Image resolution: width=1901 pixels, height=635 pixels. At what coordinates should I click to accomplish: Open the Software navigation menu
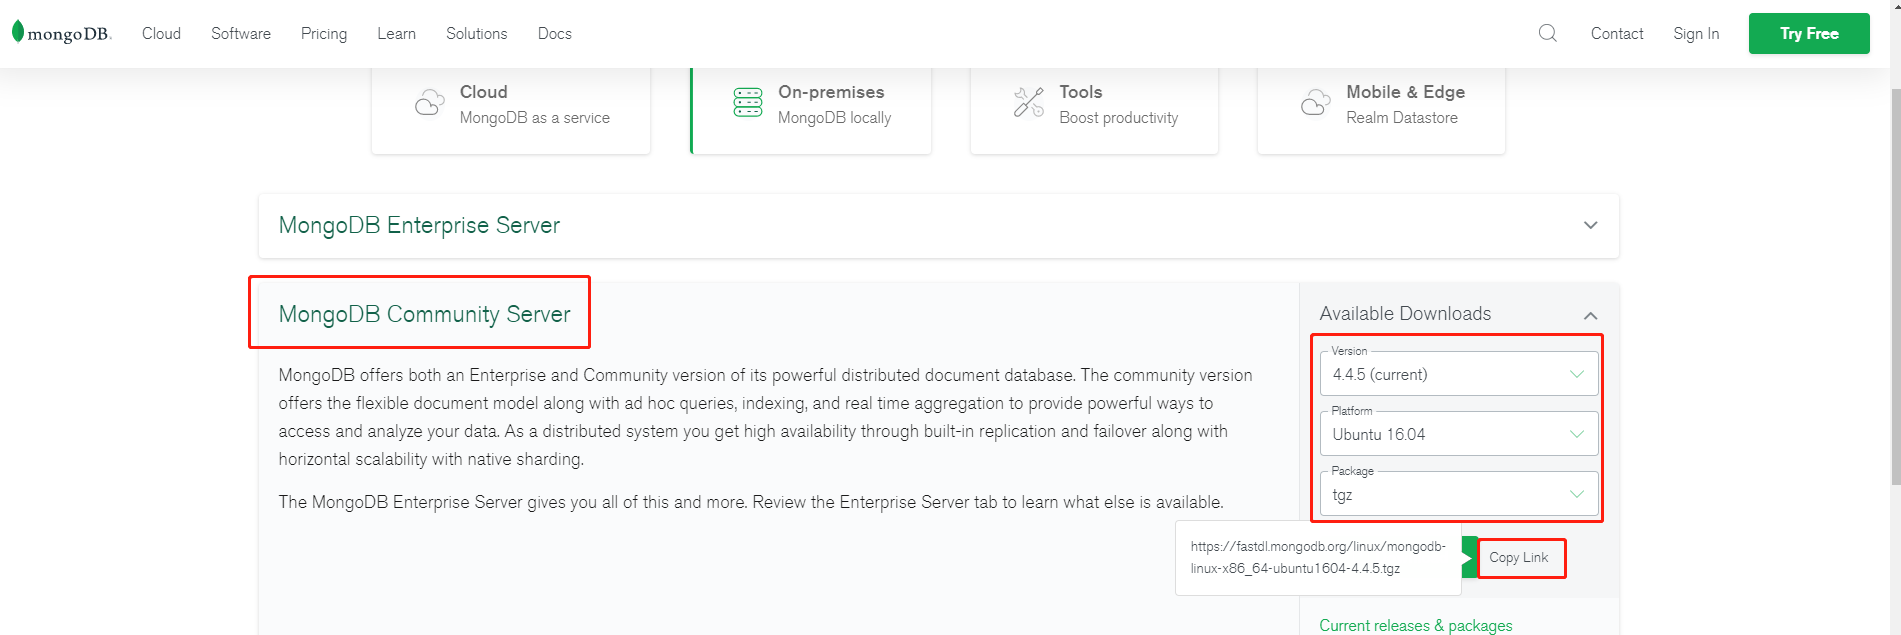pyautogui.click(x=241, y=33)
